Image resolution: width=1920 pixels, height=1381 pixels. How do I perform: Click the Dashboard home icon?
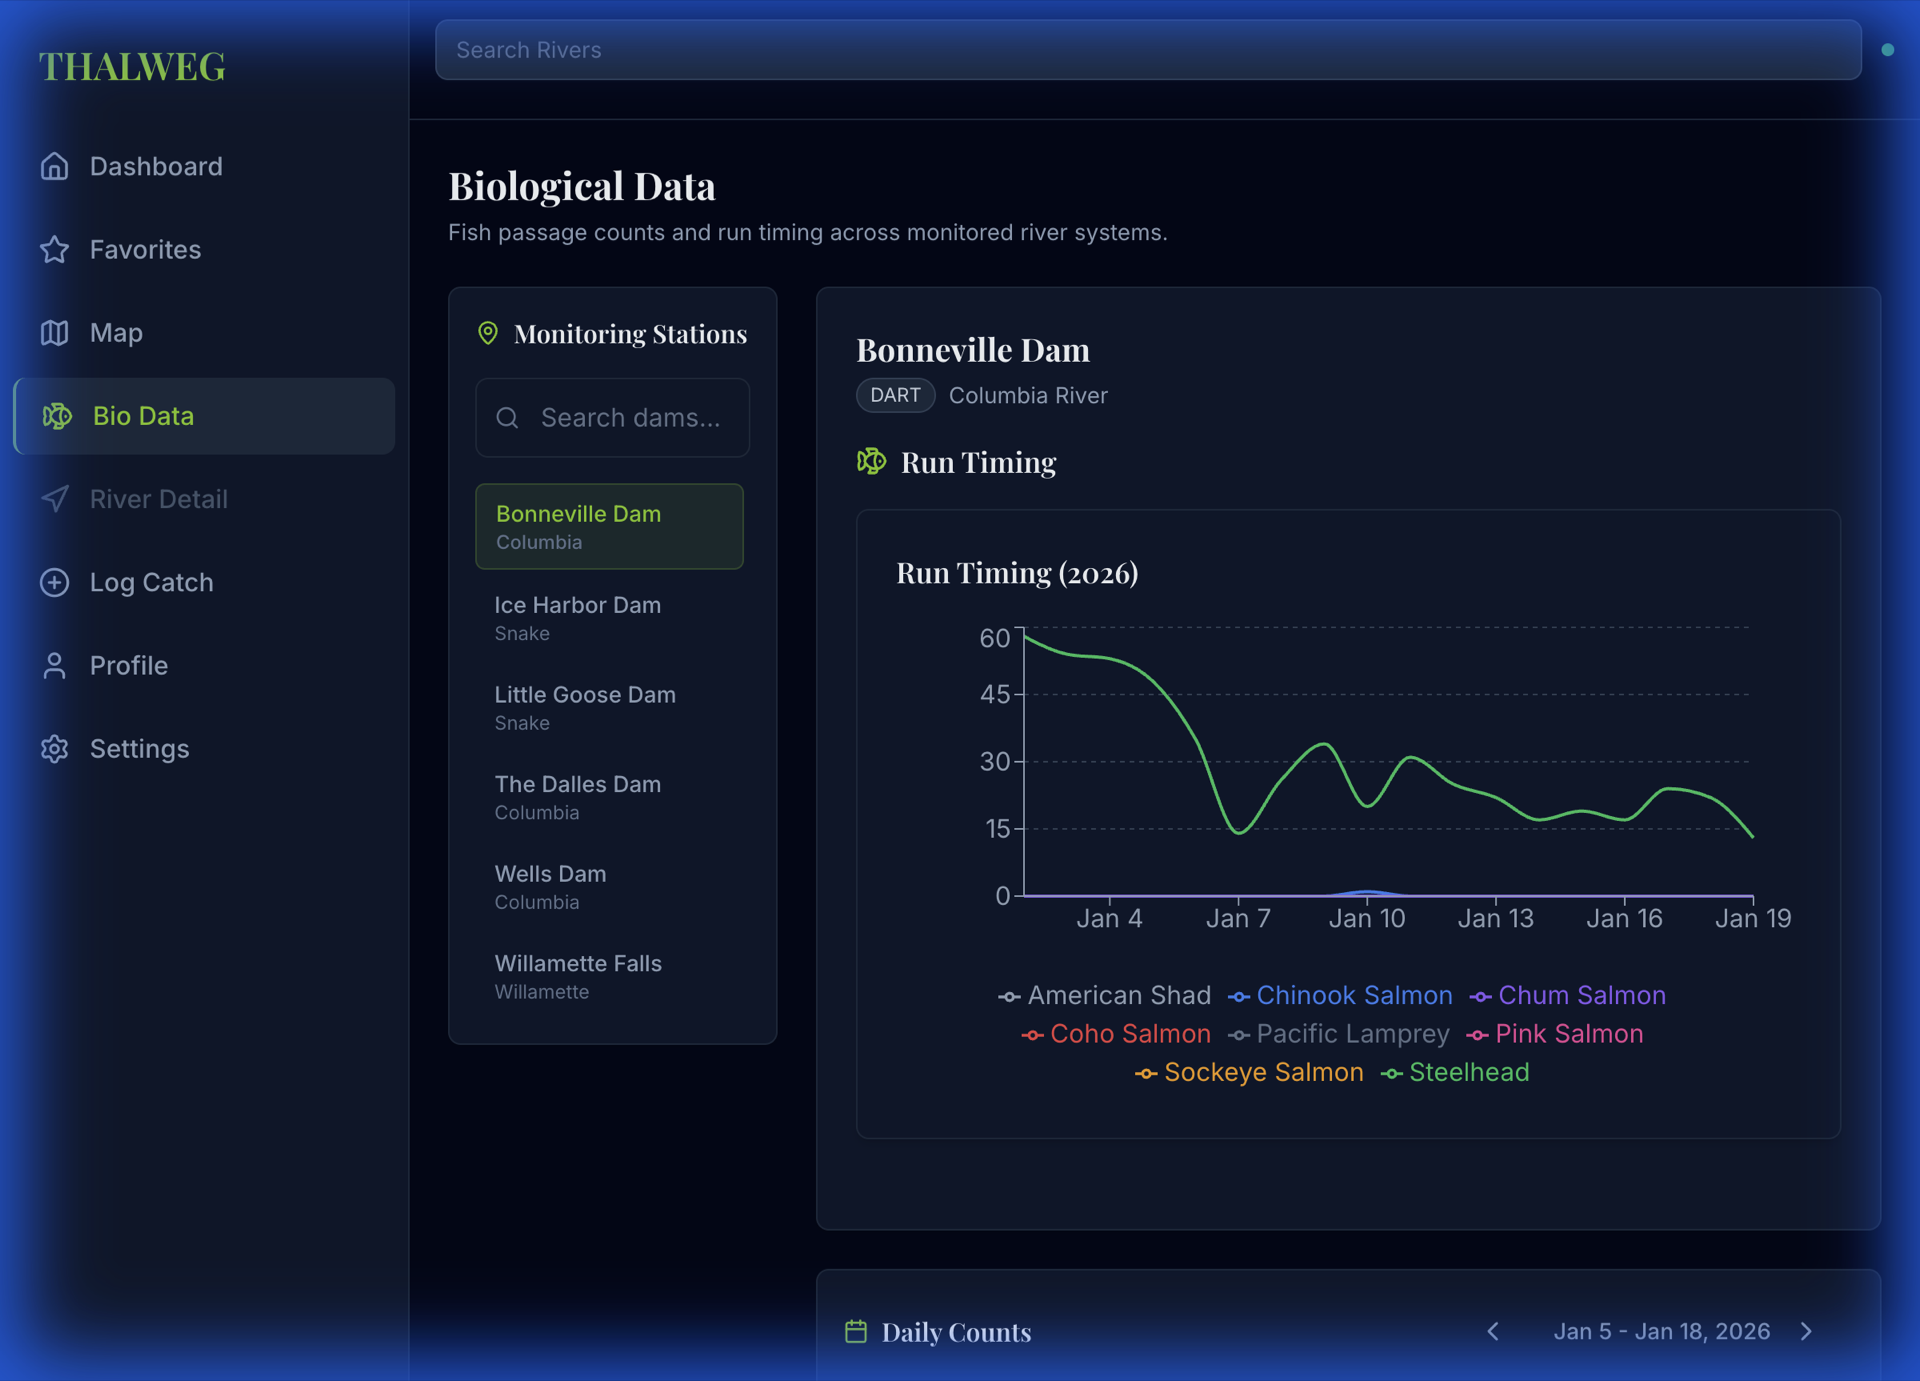click(x=55, y=166)
